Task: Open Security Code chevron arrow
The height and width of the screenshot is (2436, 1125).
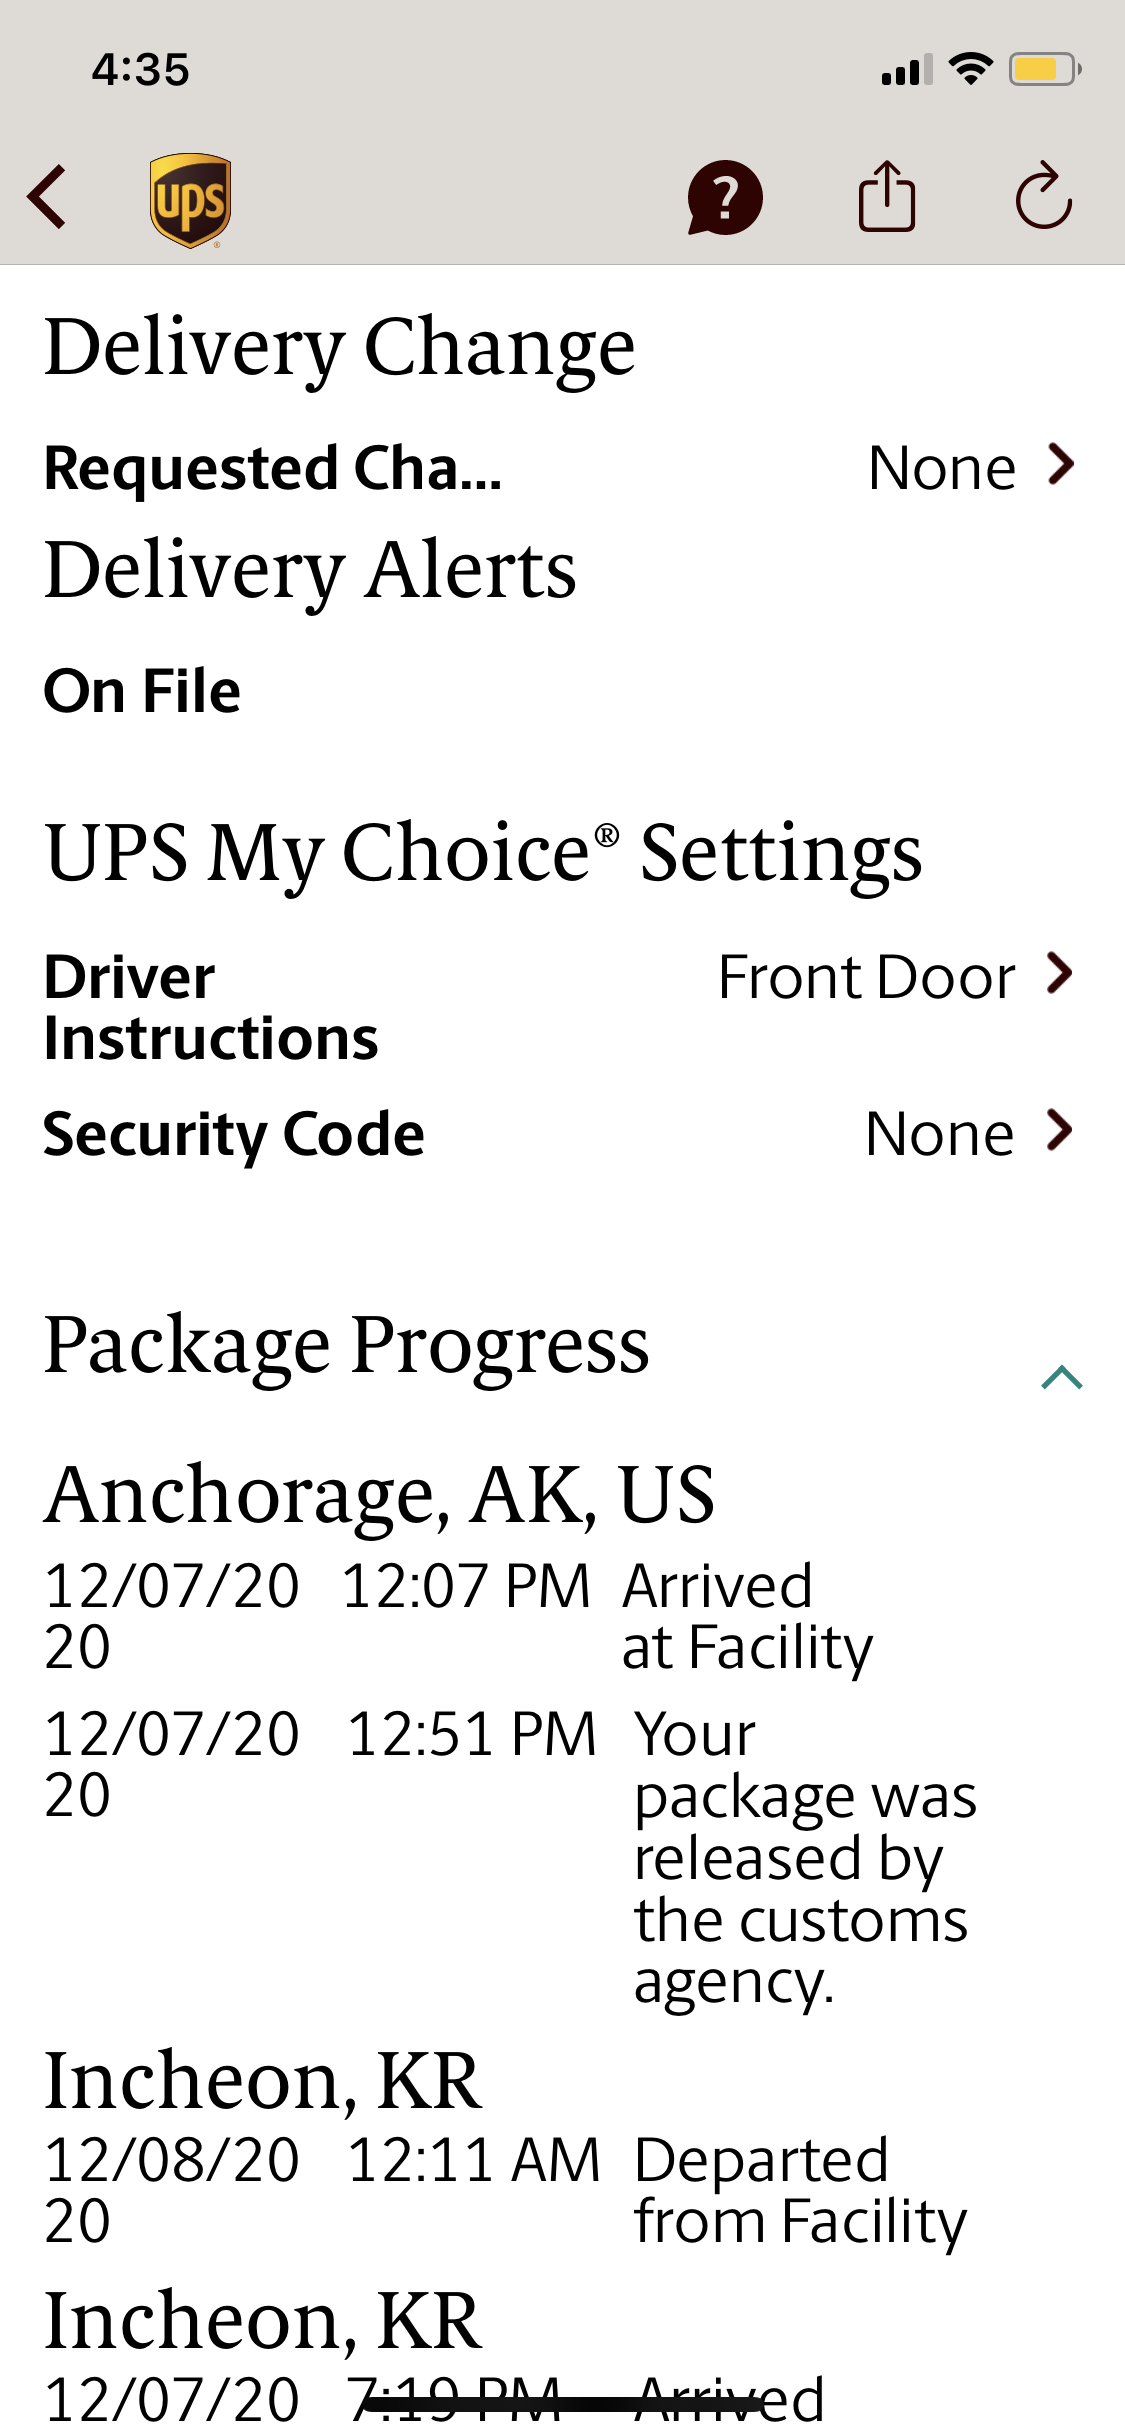Action: coord(1060,1131)
